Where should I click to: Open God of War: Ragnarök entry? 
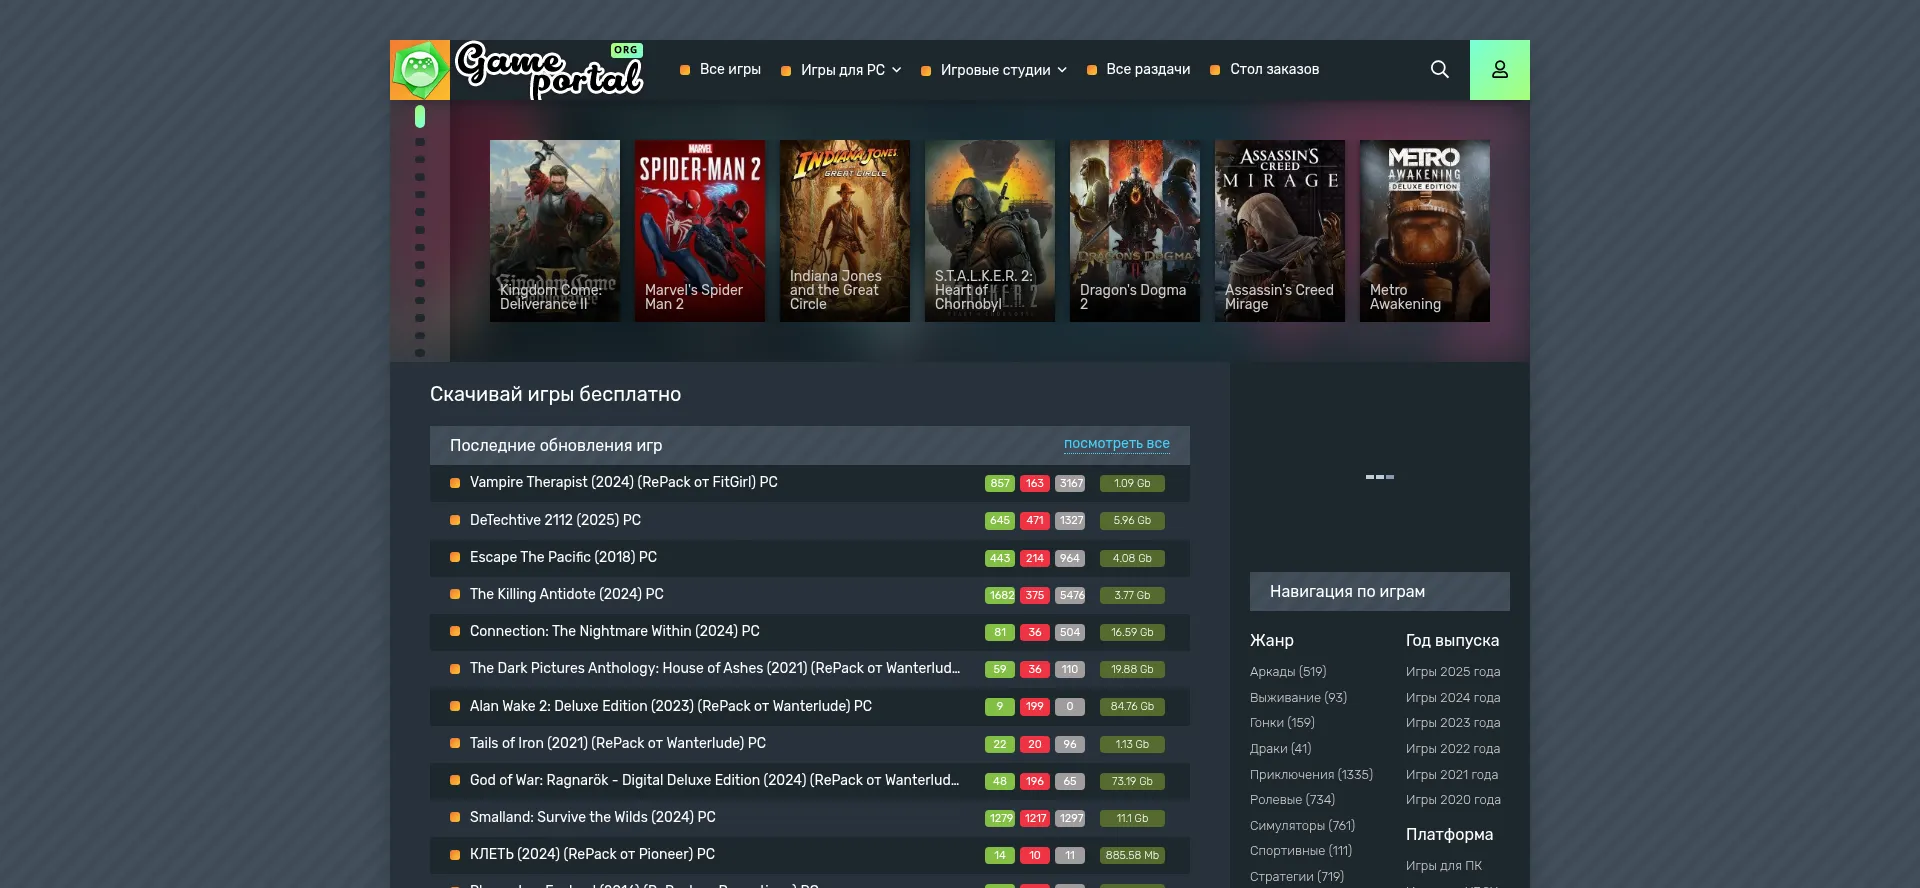(x=714, y=780)
